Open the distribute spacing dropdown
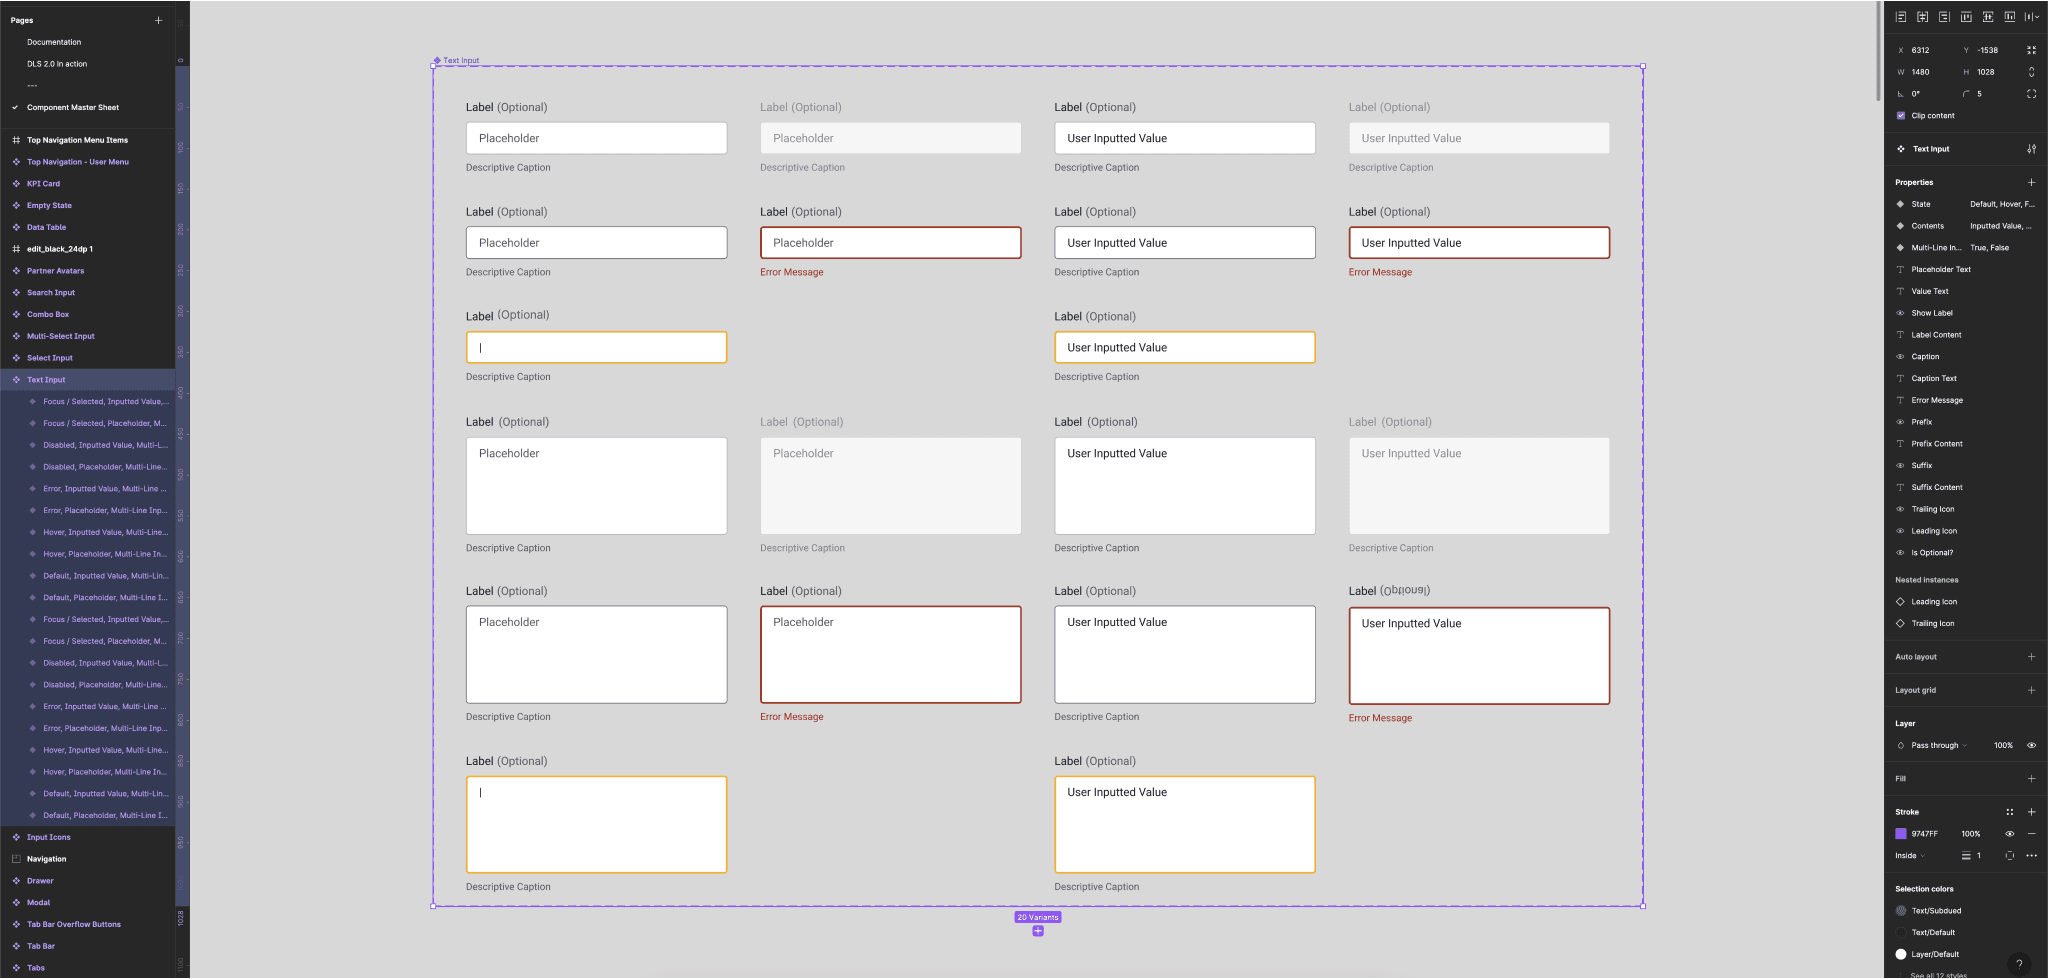Viewport: 2048px width, 979px height. [x=2032, y=17]
